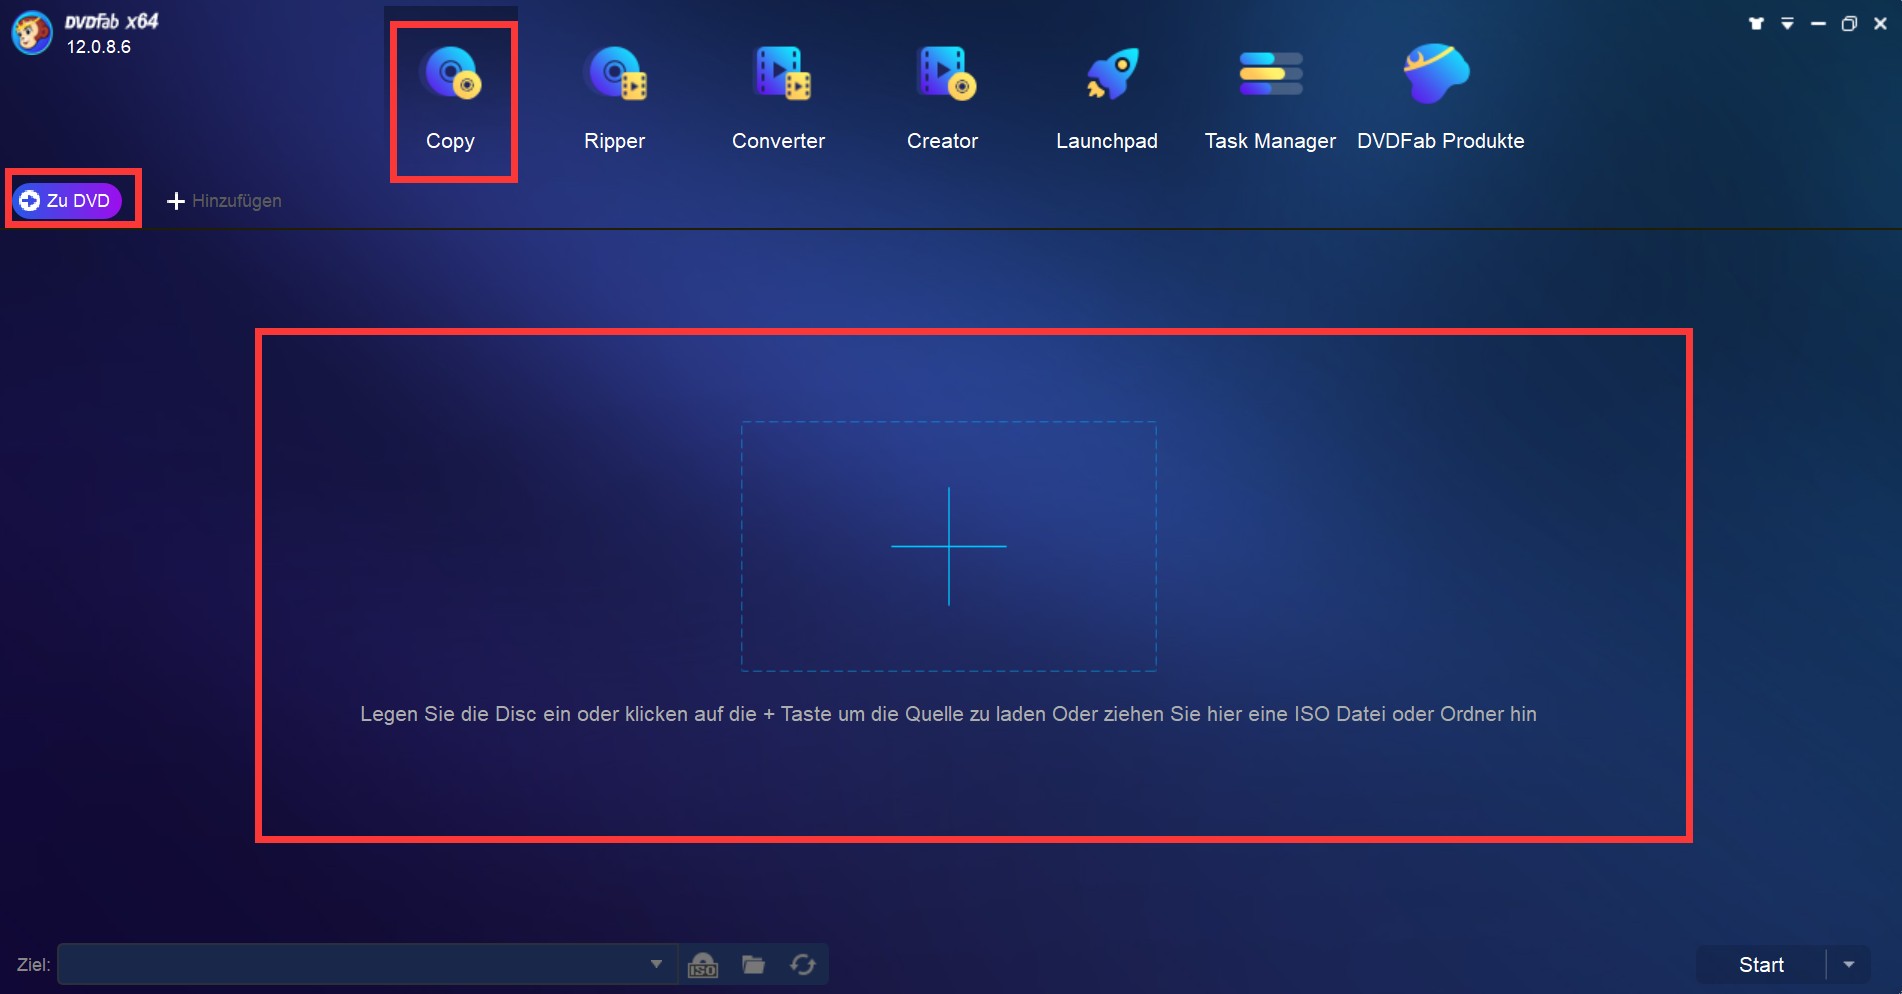Minimize the DVDFab window
Viewport: 1902px width, 994px height.
(x=1818, y=23)
